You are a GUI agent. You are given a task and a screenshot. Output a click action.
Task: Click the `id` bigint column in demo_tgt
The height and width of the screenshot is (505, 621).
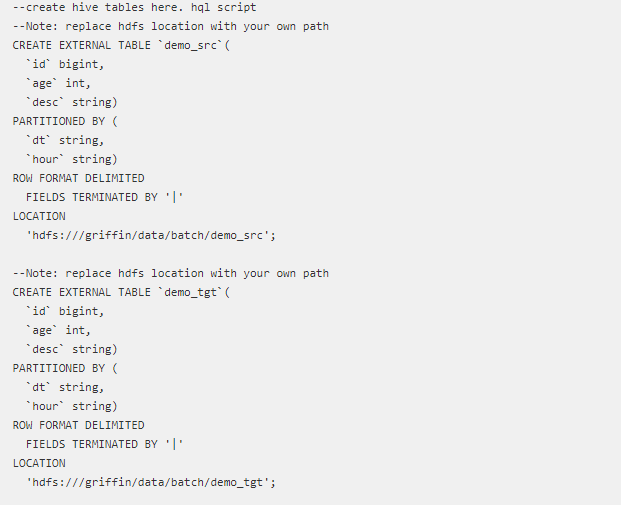coord(64,311)
